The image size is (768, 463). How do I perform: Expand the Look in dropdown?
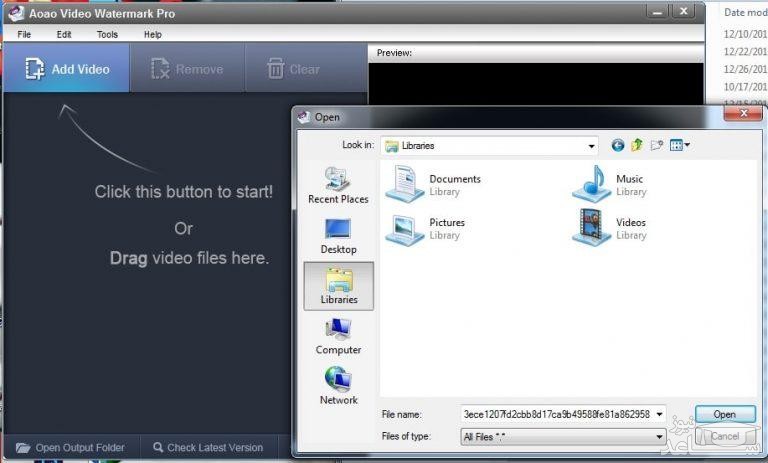592,146
